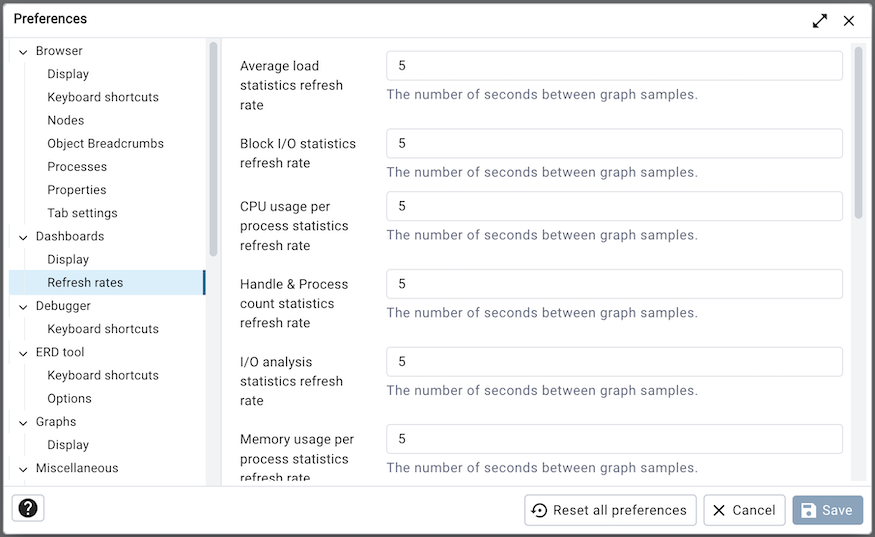Select Processes in the Browser section
875x537 pixels.
click(77, 166)
